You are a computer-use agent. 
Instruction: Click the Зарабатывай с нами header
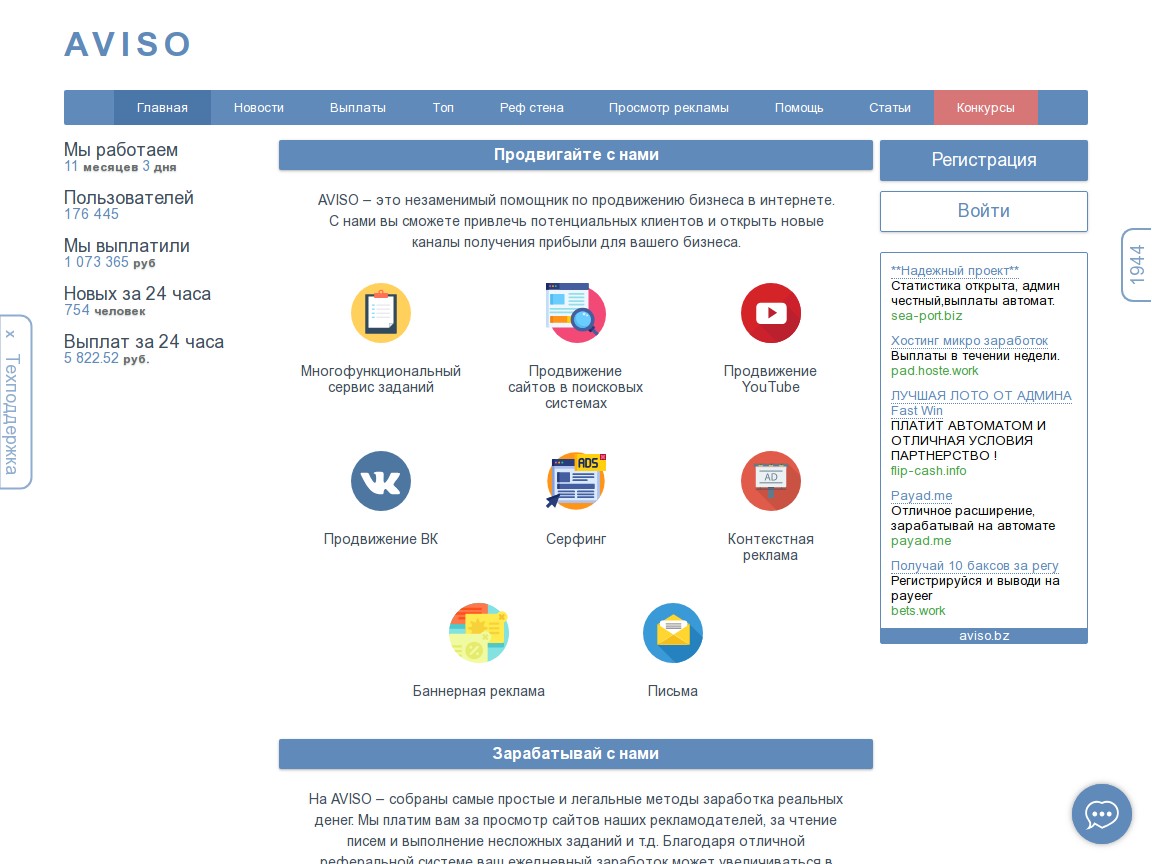[x=576, y=754]
